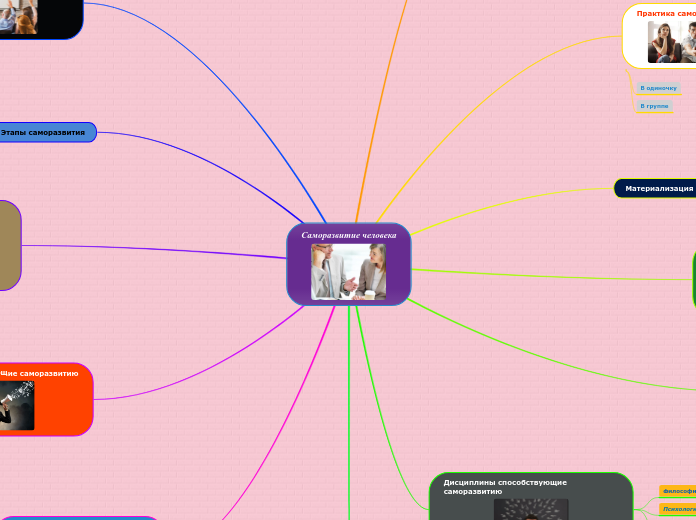Select the 'В одиночку' subtopic
This screenshot has width=696, height=520.
pyautogui.click(x=658, y=88)
